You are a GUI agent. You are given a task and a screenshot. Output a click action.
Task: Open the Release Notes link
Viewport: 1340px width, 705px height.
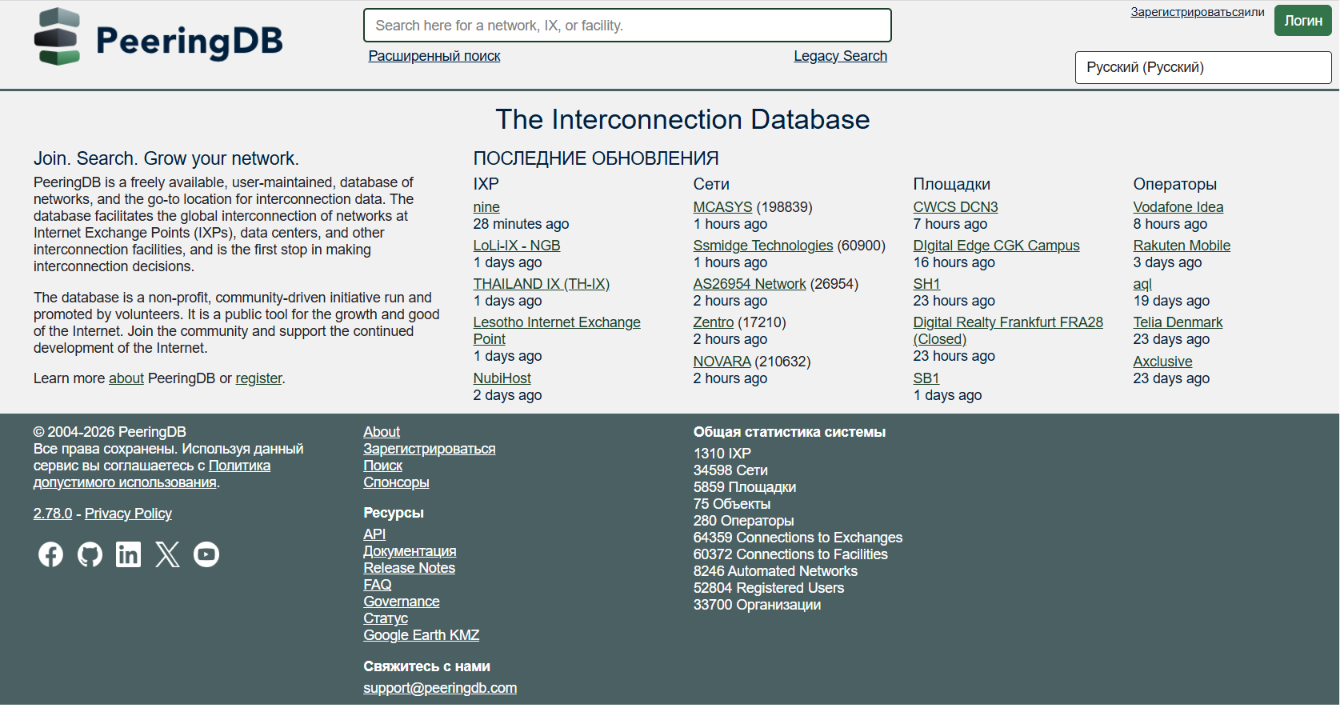point(409,568)
